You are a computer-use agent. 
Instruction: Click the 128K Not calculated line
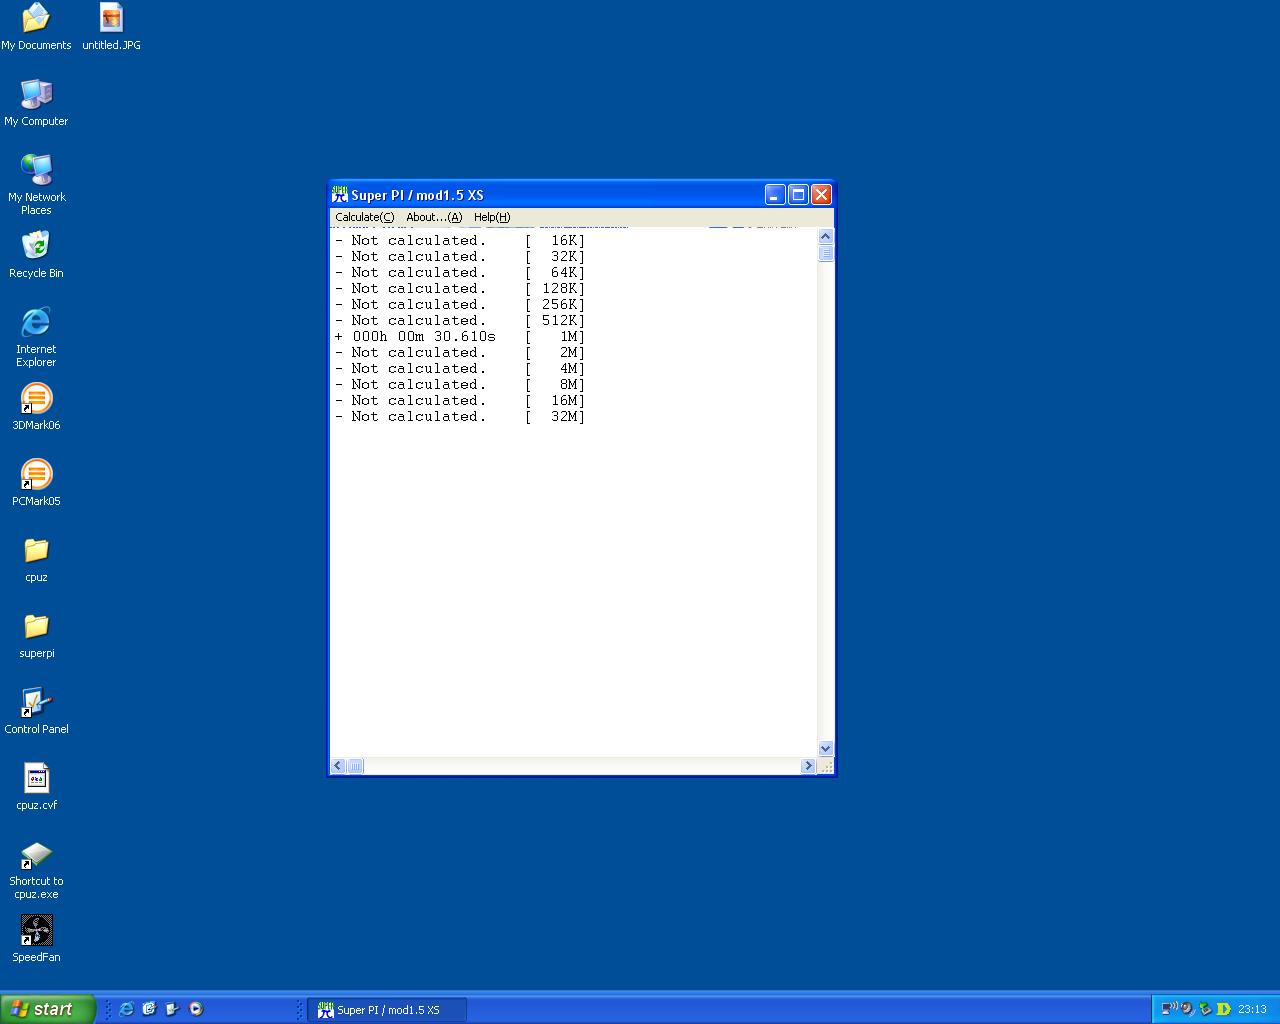(460, 288)
